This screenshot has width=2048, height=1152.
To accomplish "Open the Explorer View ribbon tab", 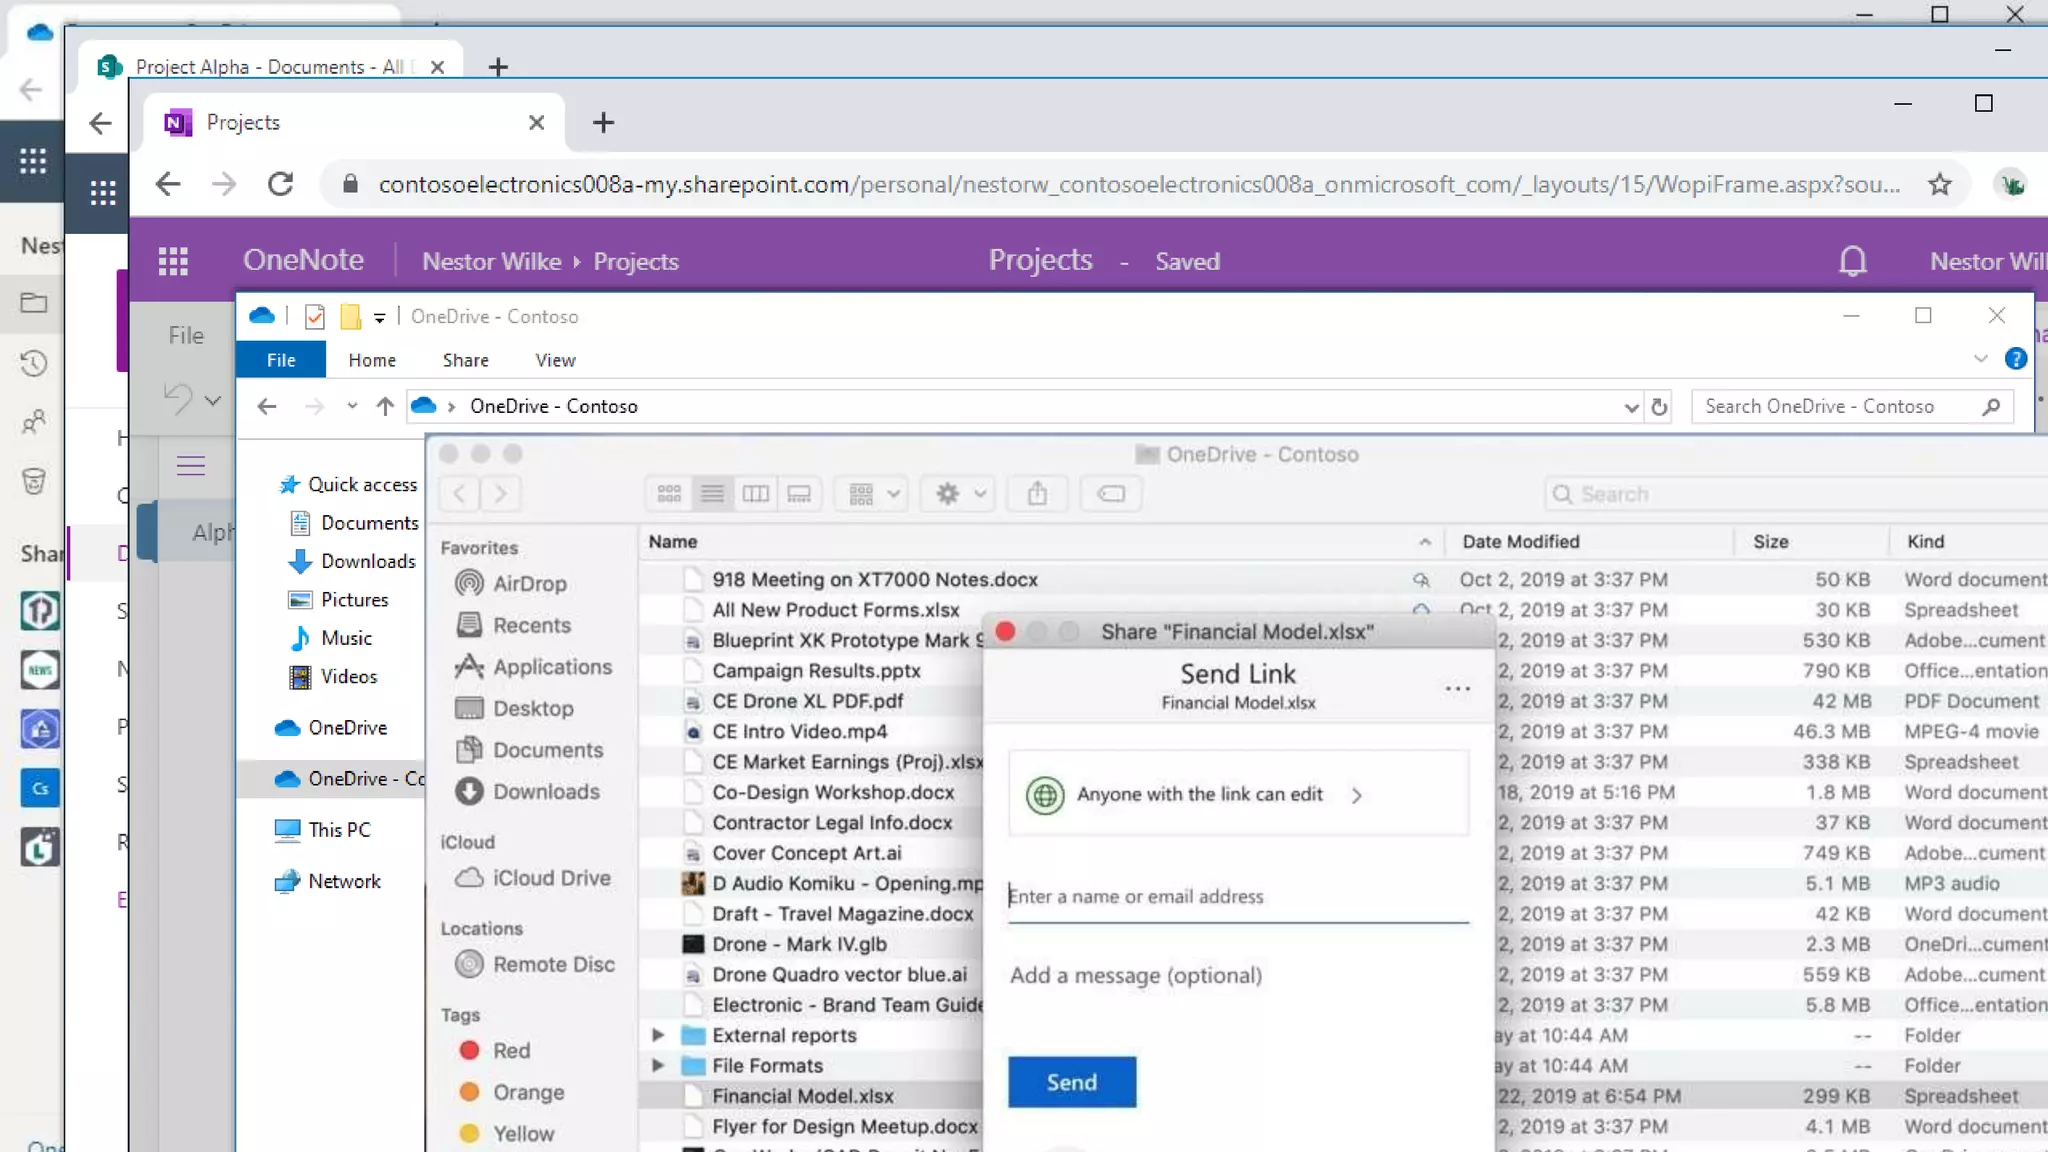I will tap(555, 360).
